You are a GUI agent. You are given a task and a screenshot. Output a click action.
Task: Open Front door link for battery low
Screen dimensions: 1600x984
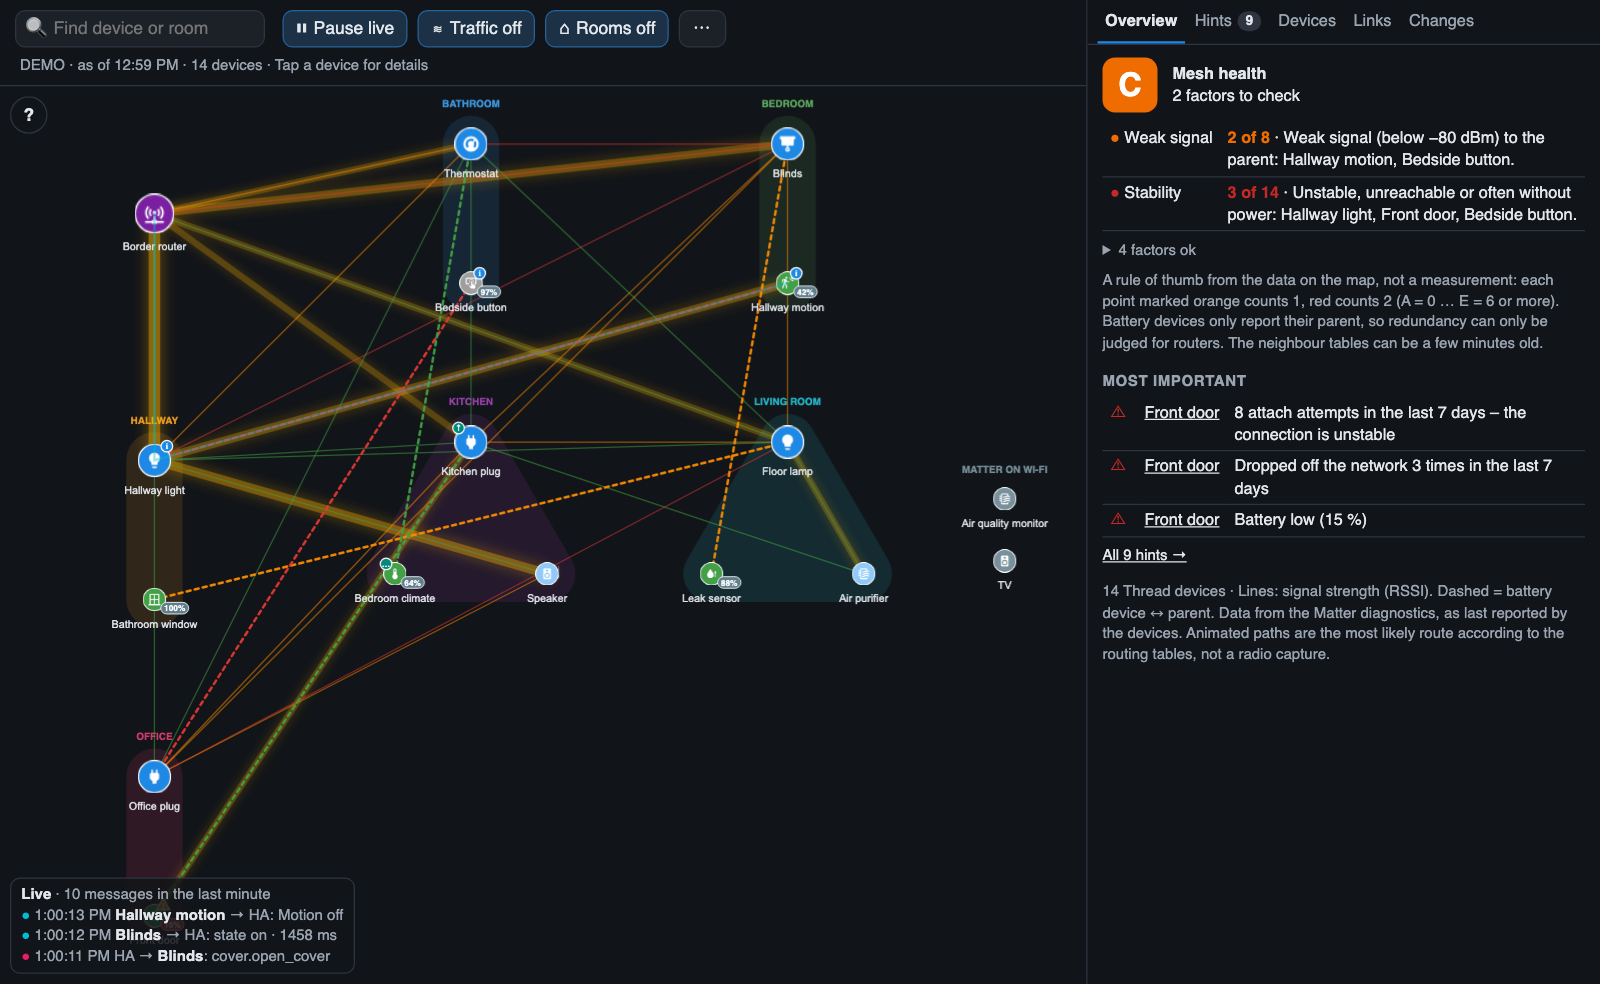1182,520
